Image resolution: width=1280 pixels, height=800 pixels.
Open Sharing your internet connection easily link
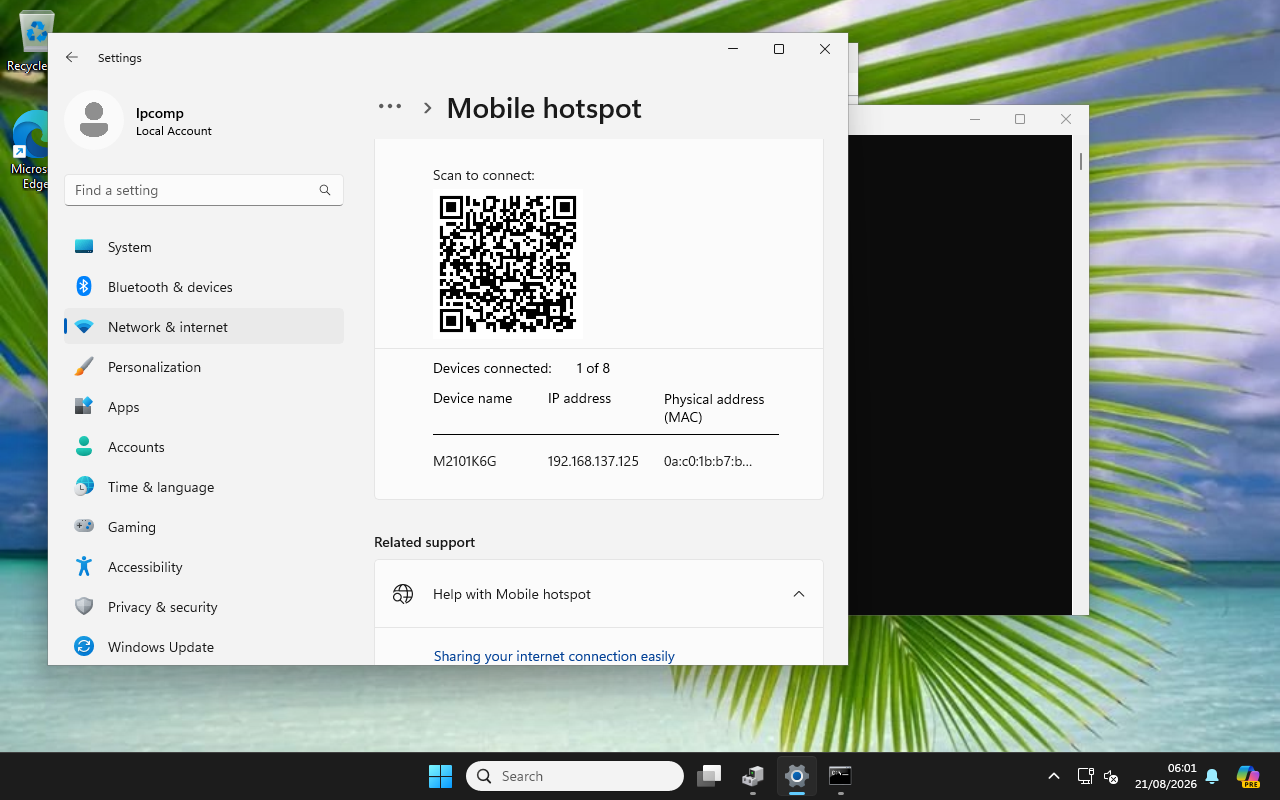coord(554,656)
